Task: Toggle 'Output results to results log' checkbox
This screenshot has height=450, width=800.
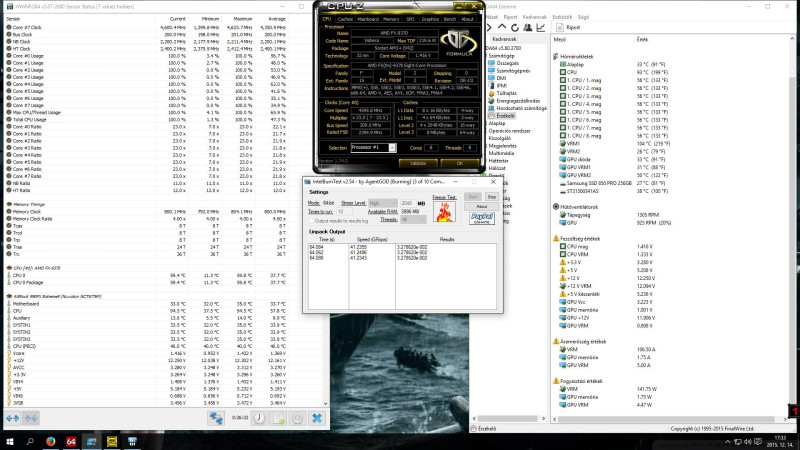Action: pos(311,221)
